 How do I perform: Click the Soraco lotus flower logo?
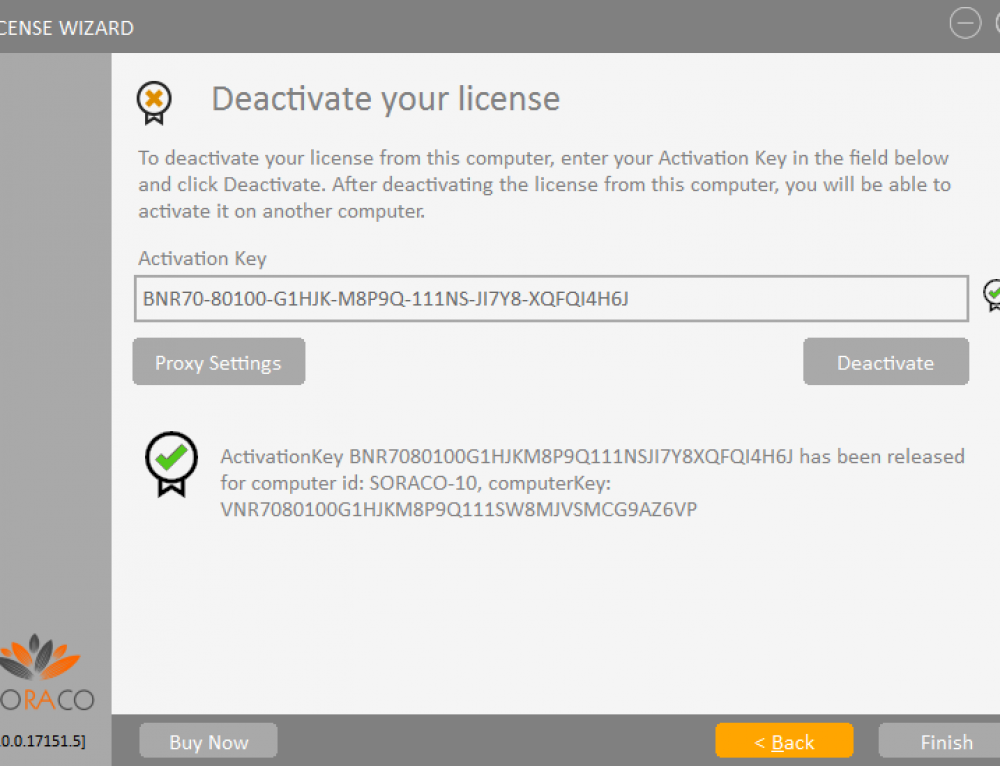[38, 655]
